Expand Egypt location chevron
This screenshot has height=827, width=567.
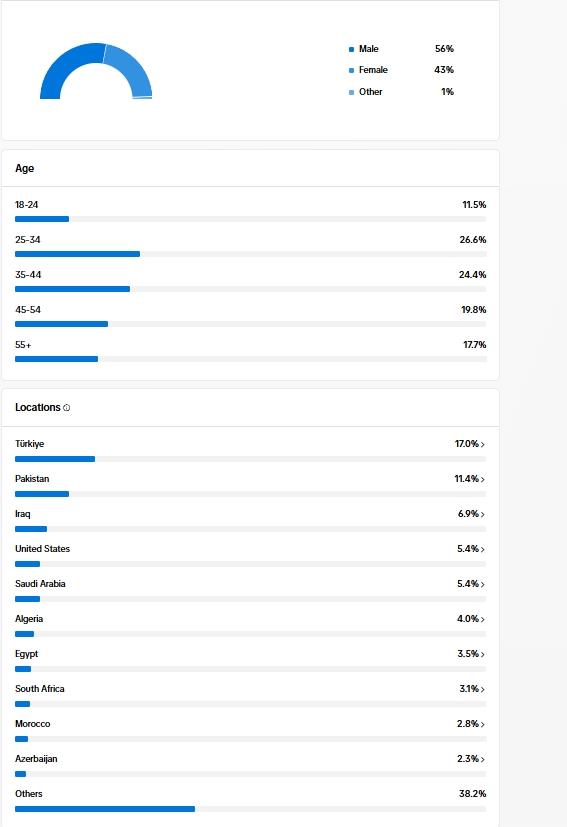(x=483, y=655)
